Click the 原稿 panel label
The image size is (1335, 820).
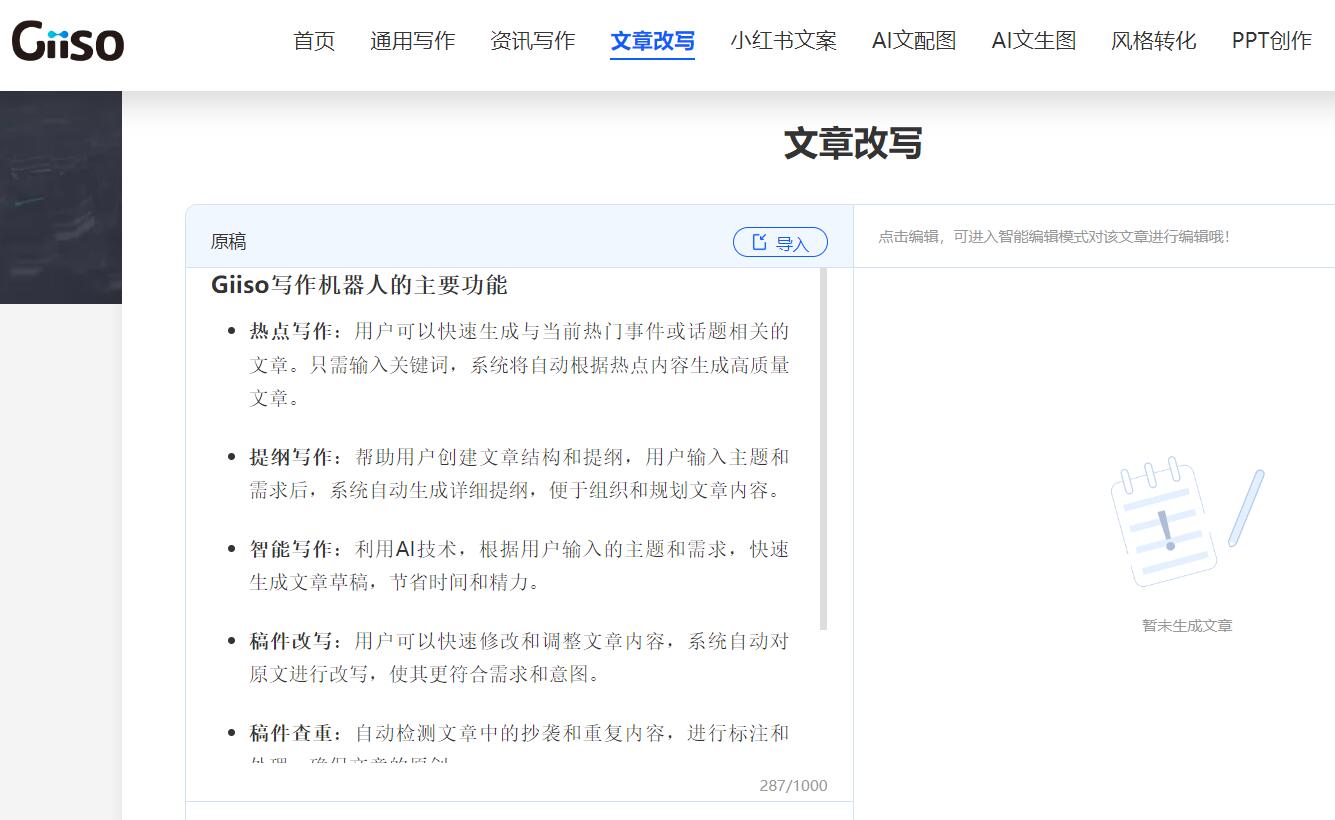[x=228, y=242]
